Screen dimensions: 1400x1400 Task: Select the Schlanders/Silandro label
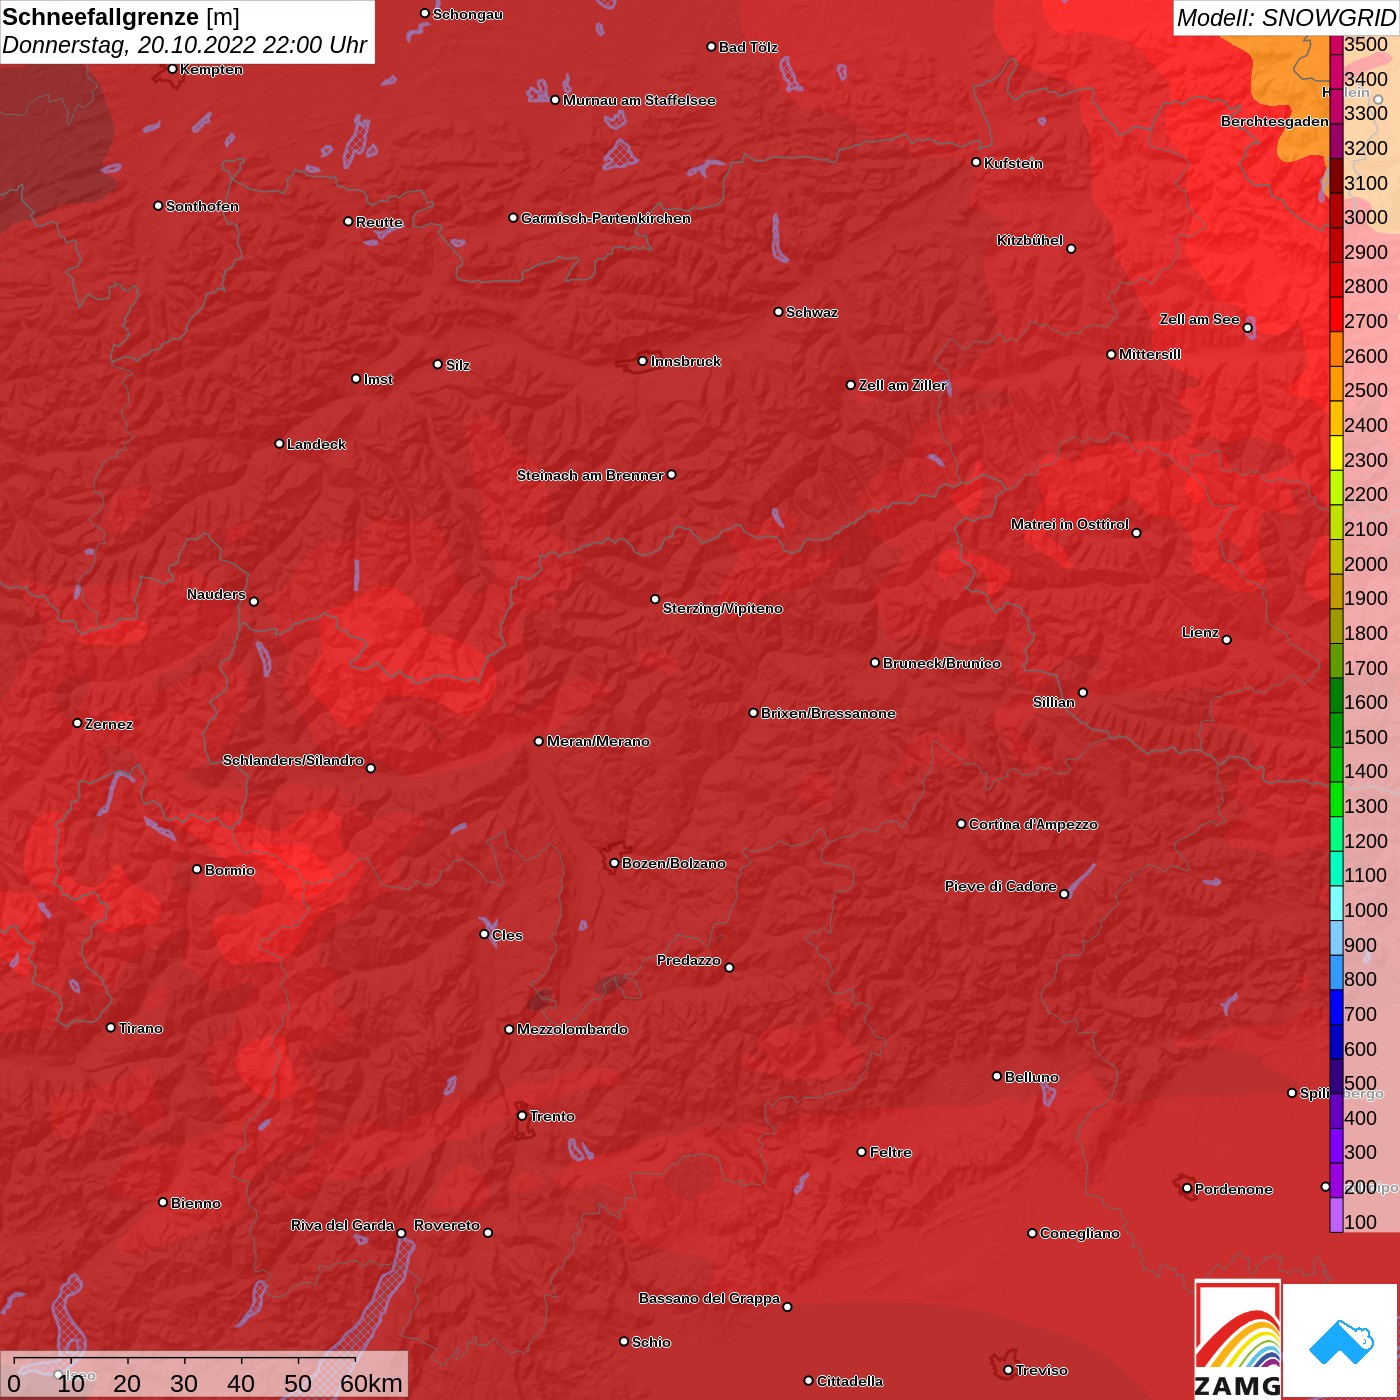tap(293, 760)
